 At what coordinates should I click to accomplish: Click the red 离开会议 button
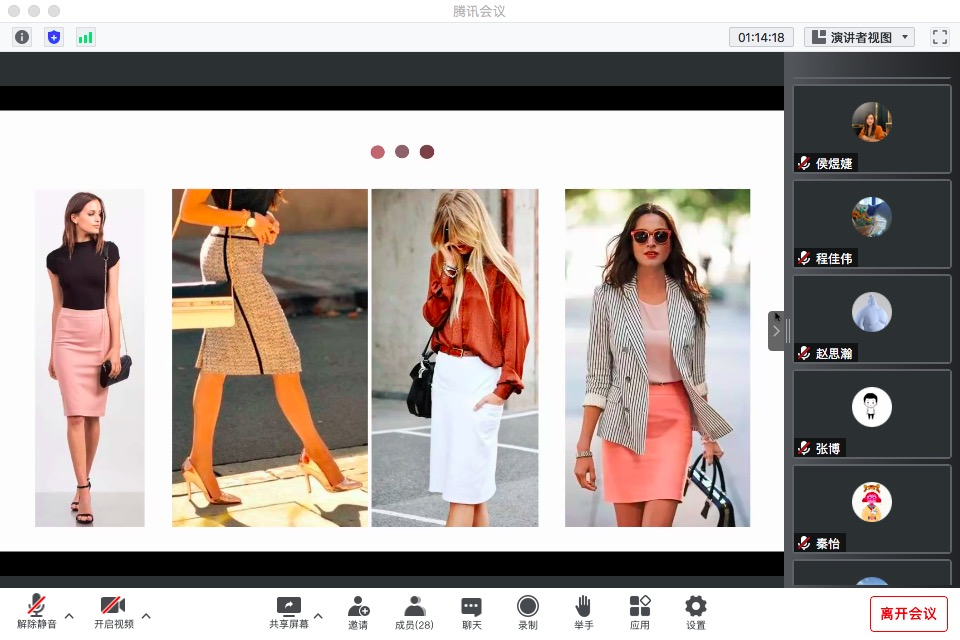point(908,613)
